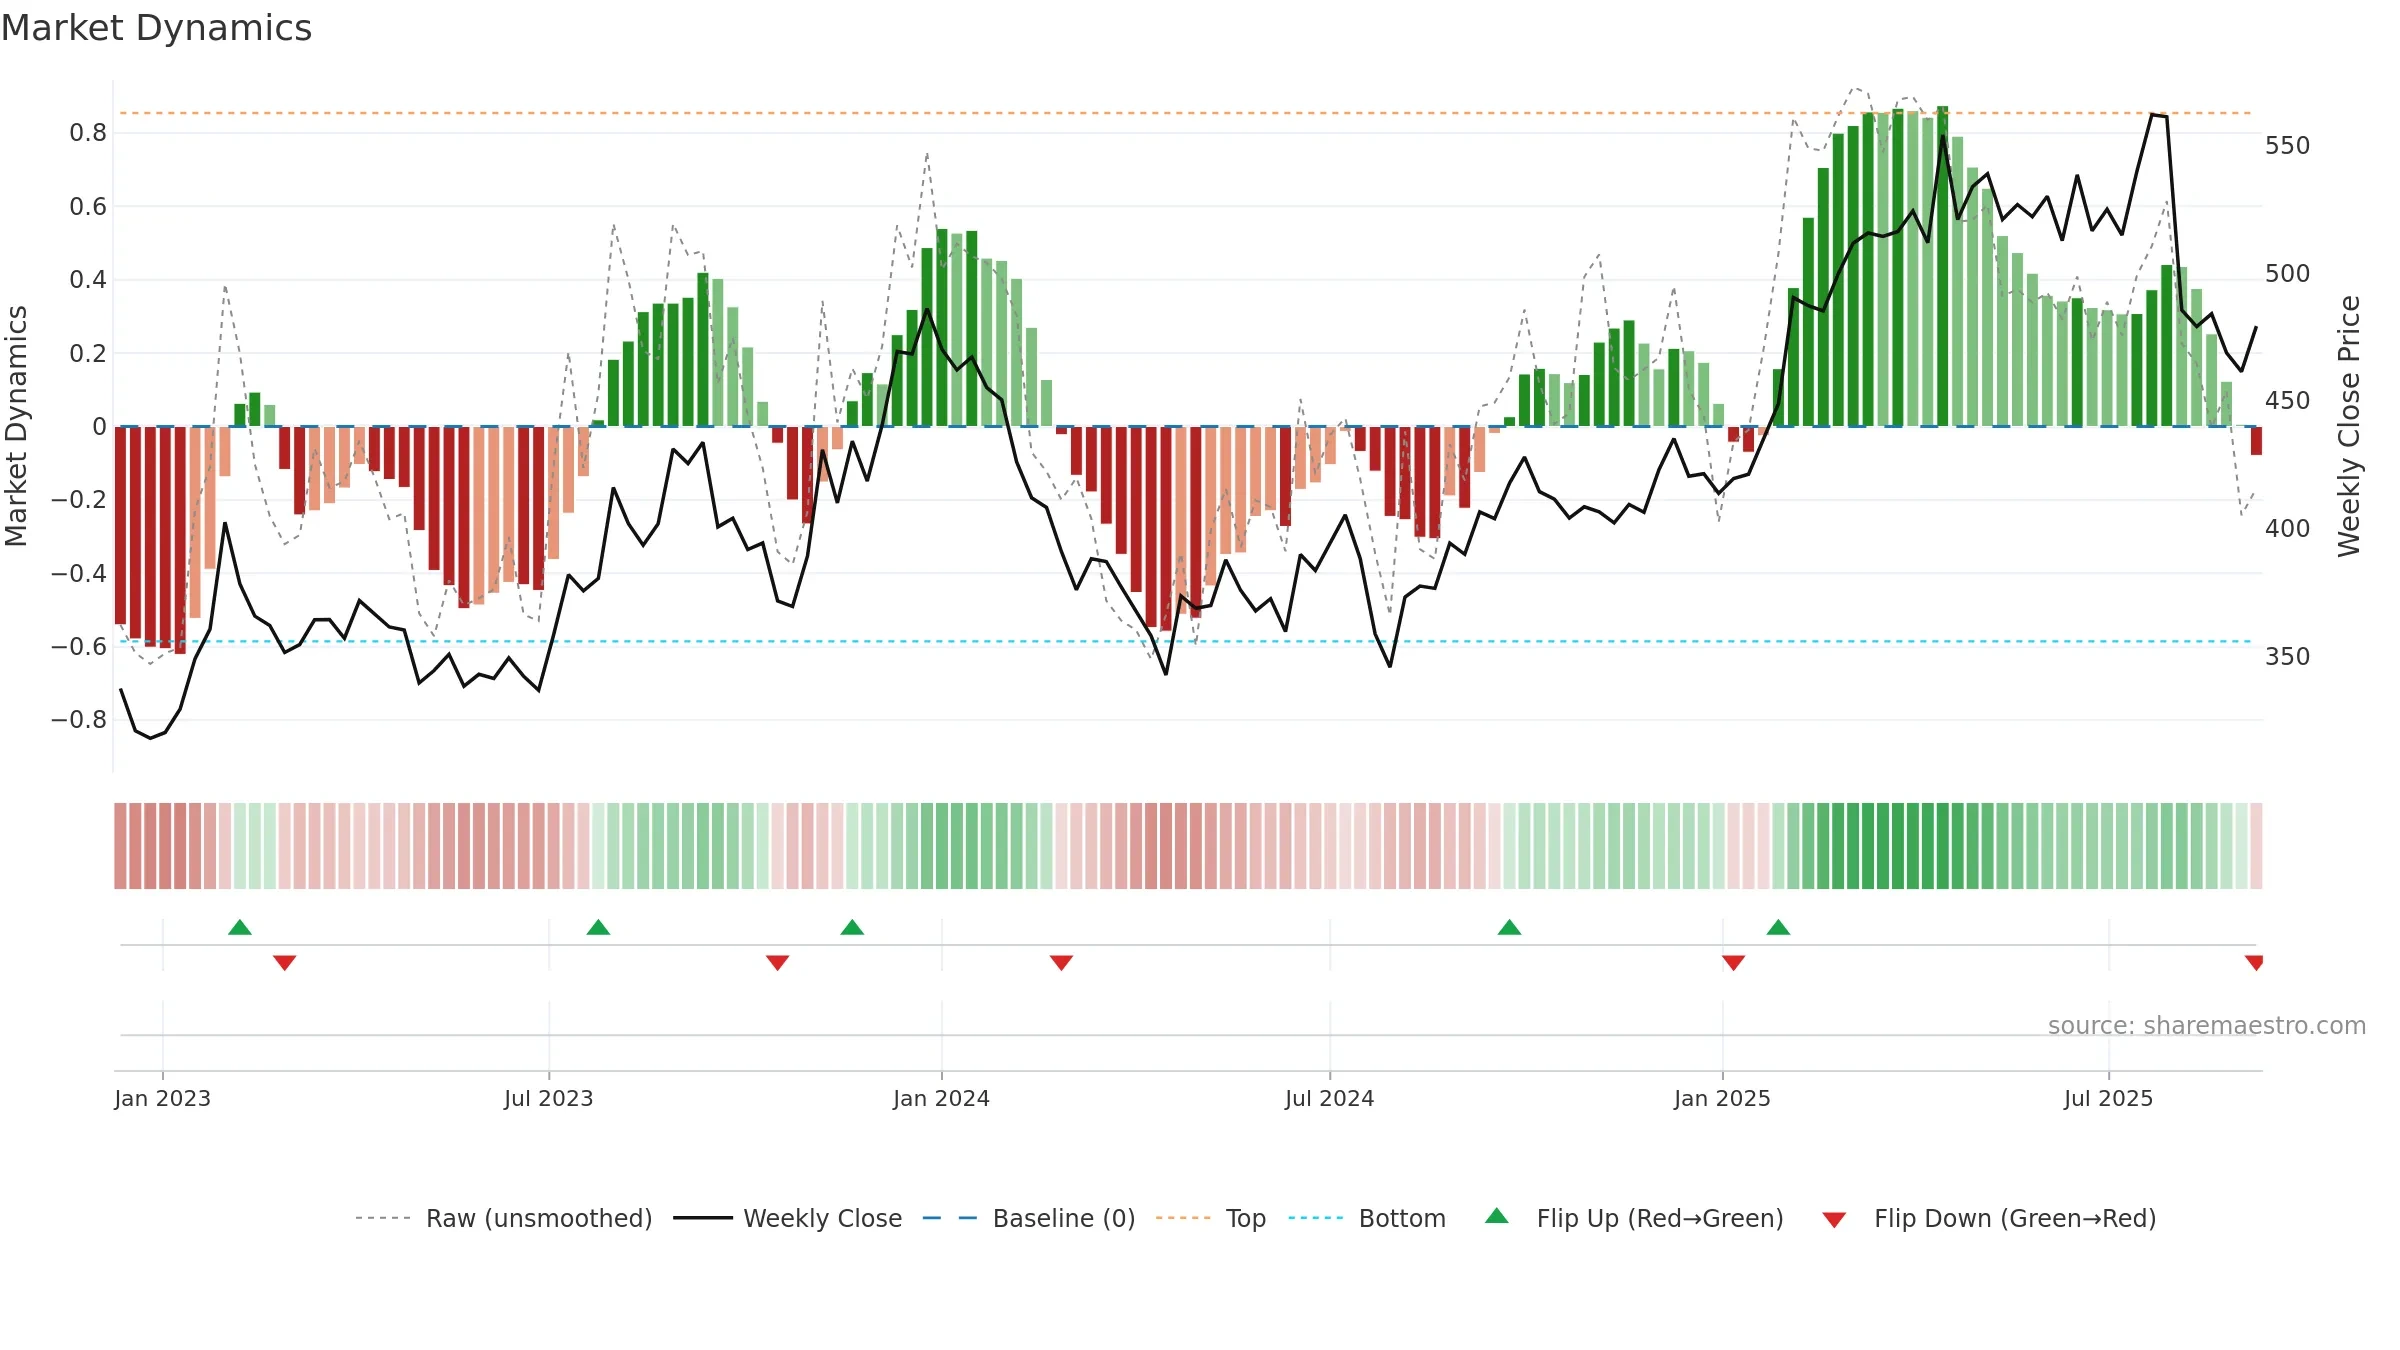
Task: Click the −0.8 tick on left axis
Action: click(79, 720)
